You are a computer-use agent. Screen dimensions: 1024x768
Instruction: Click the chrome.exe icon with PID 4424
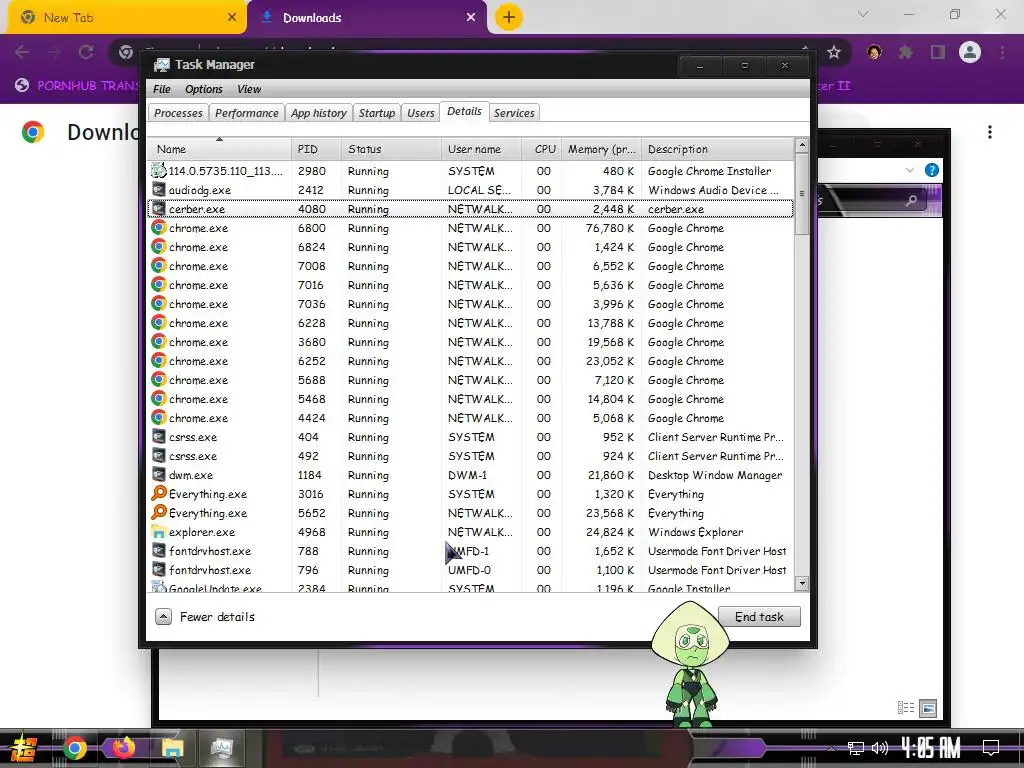point(159,417)
